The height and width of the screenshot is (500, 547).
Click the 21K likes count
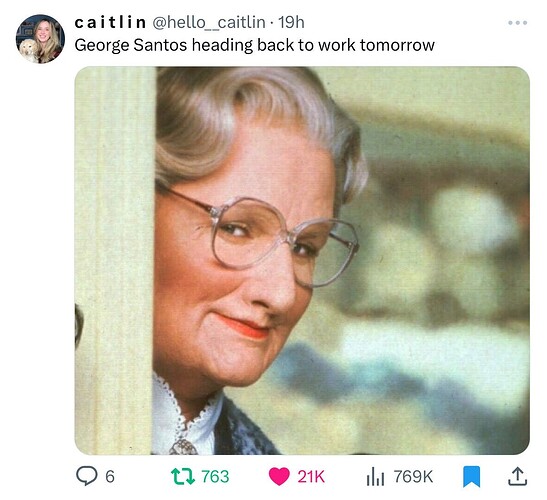(311, 477)
